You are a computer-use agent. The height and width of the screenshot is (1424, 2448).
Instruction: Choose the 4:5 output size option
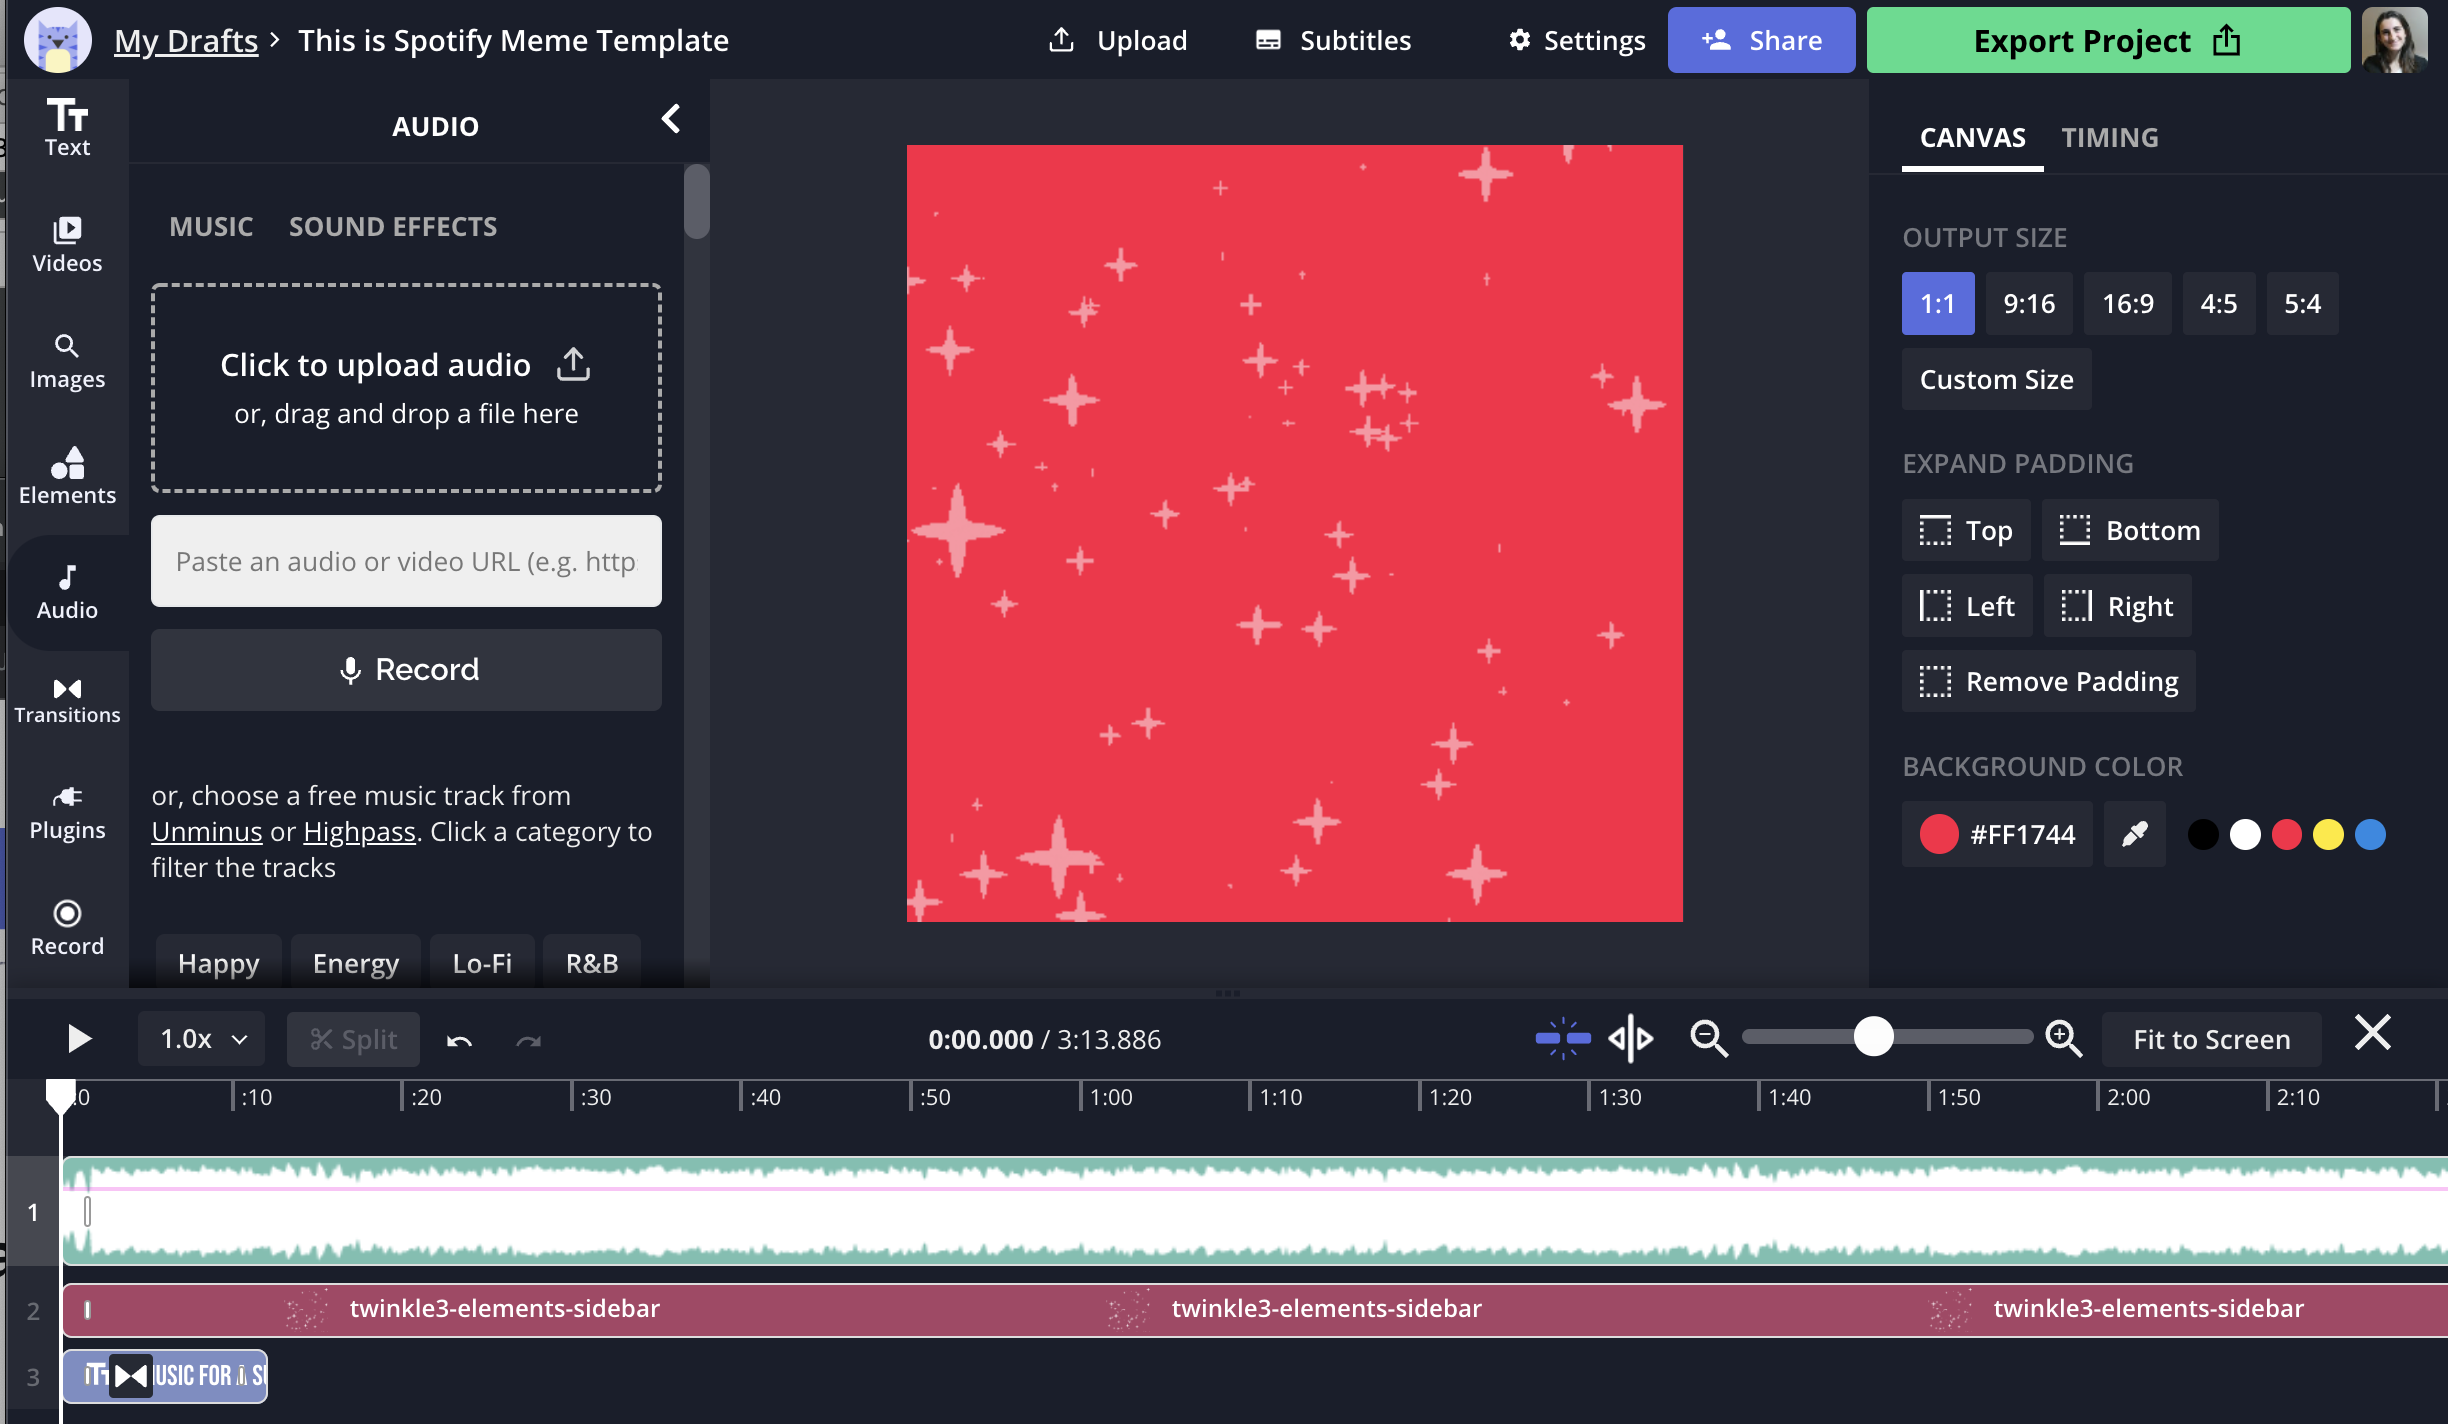pos(2218,303)
